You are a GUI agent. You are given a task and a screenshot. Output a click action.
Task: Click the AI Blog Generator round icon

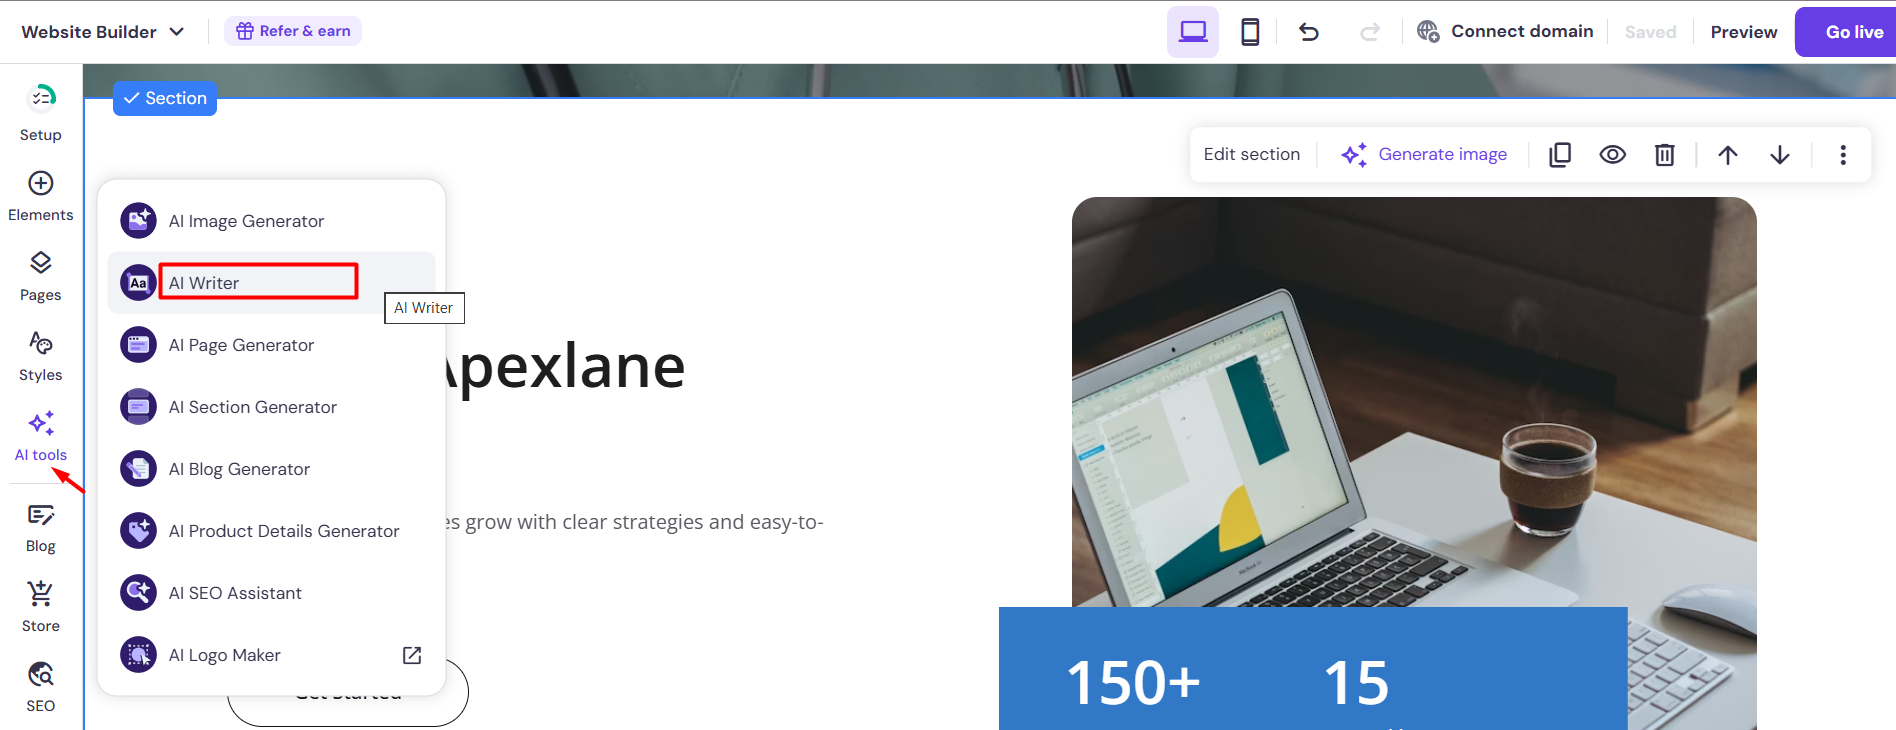[138, 469]
